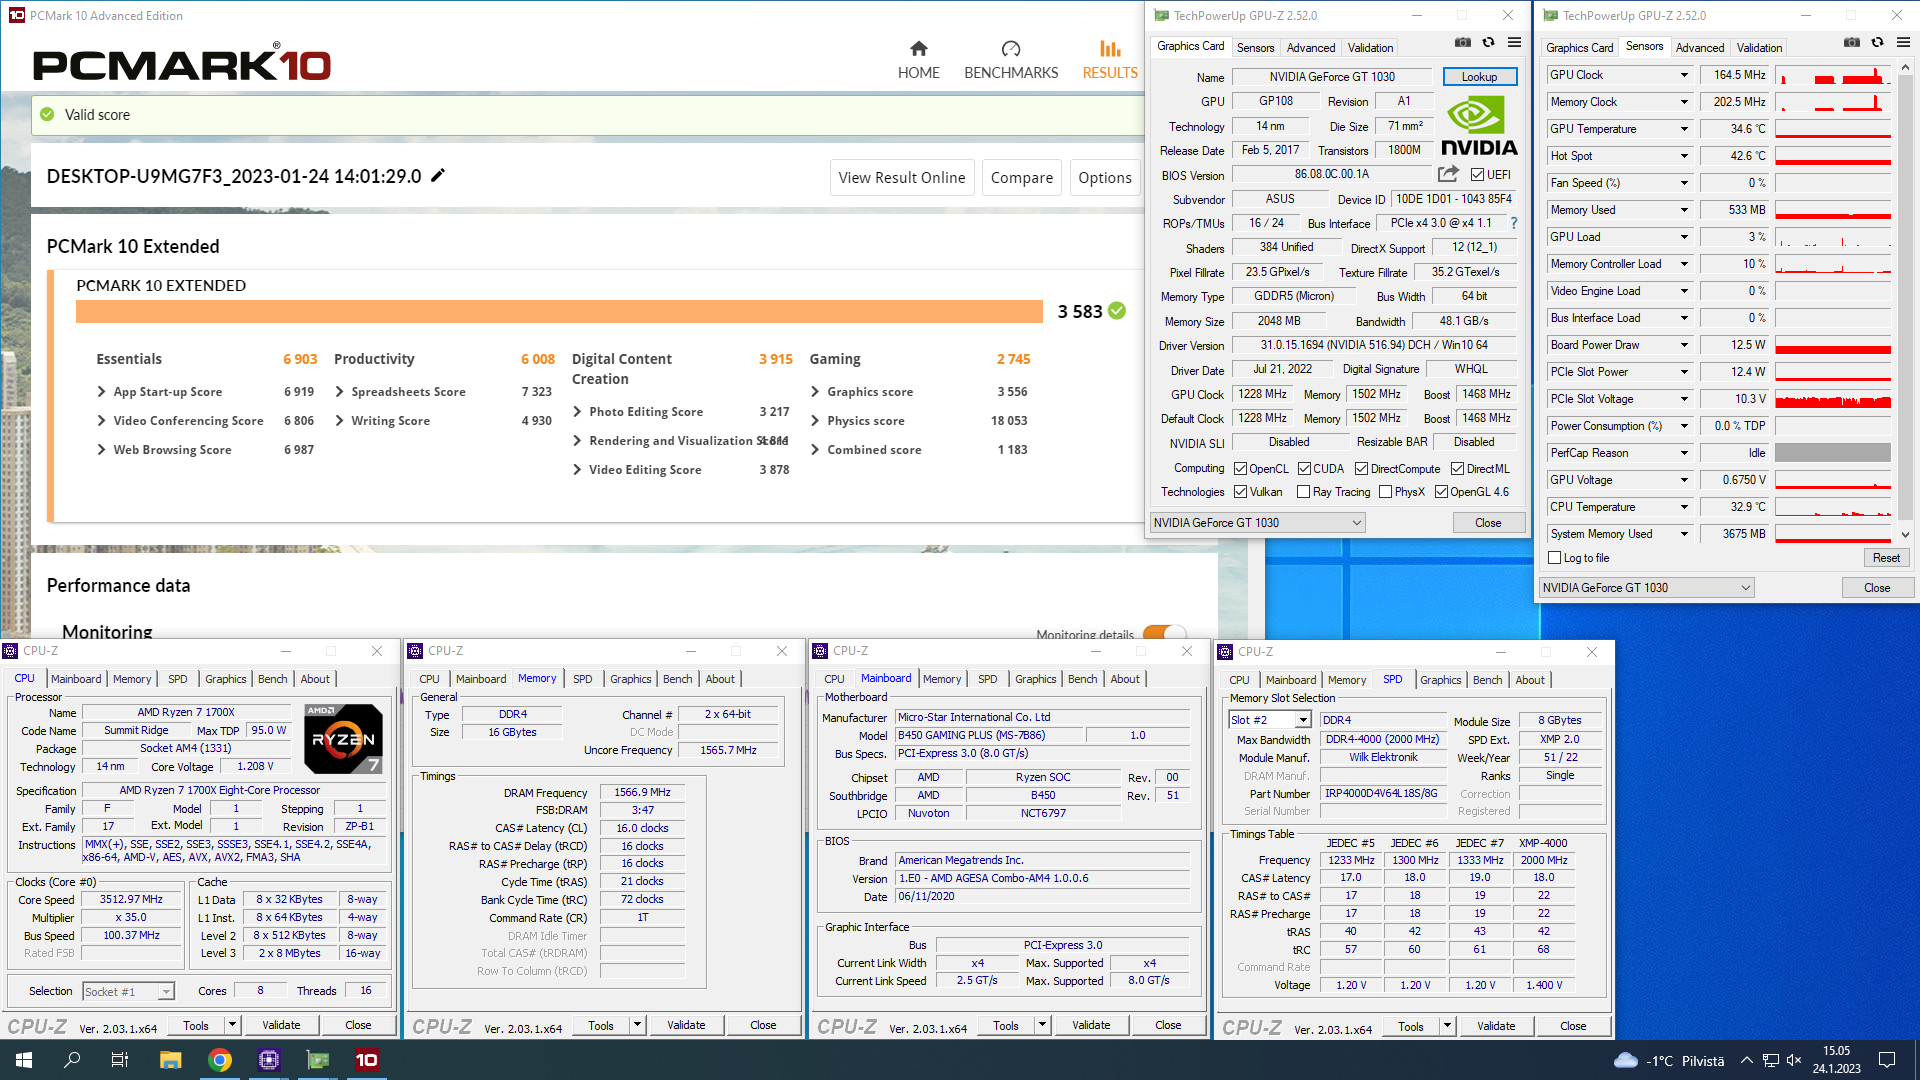This screenshot has width=1920, height=1080.
Task: Open File Explorer from the taskbar
Action: click(170, 1060)
